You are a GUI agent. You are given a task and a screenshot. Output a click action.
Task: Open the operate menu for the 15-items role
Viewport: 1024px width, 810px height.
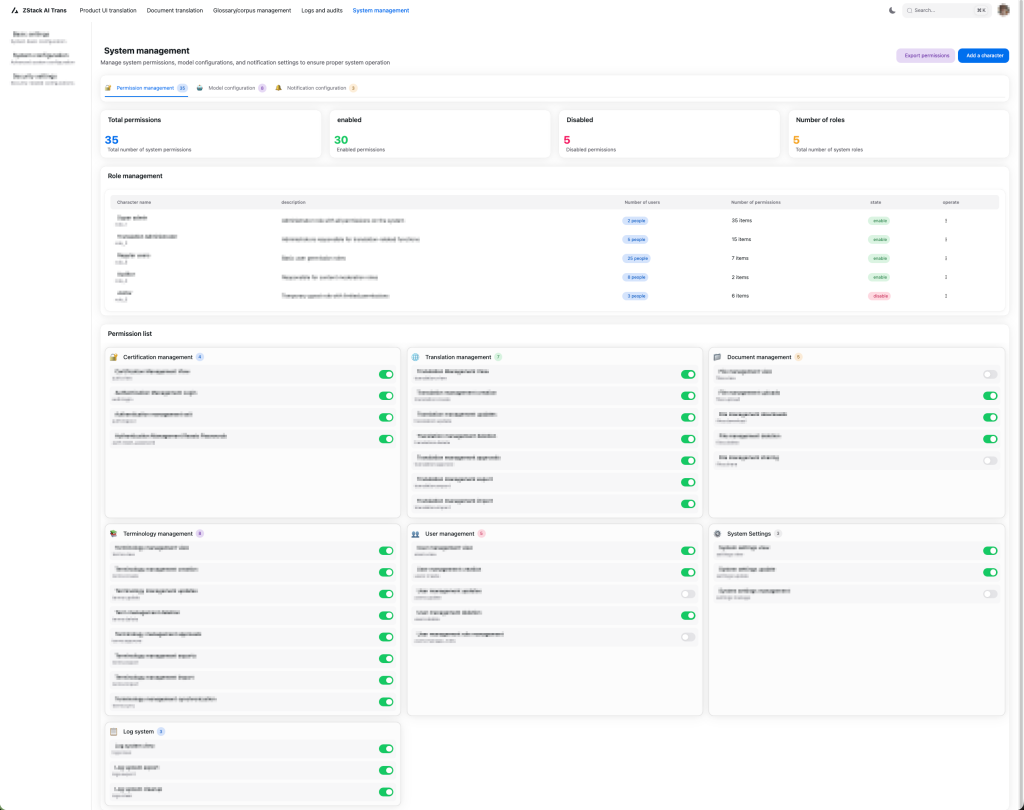point(946,239)
